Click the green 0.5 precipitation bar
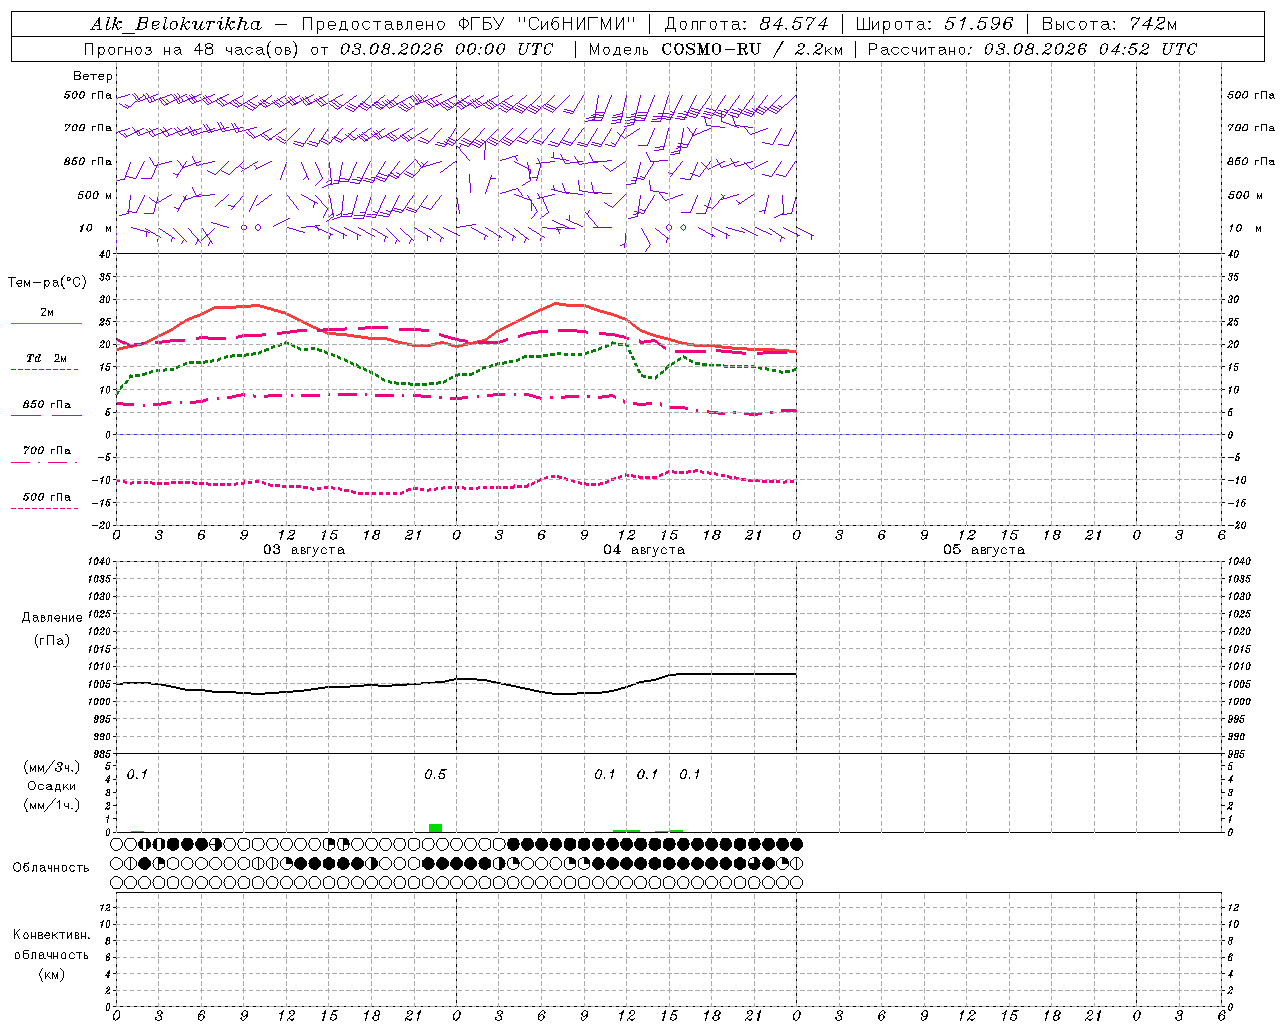 click(x=435, y=828)
